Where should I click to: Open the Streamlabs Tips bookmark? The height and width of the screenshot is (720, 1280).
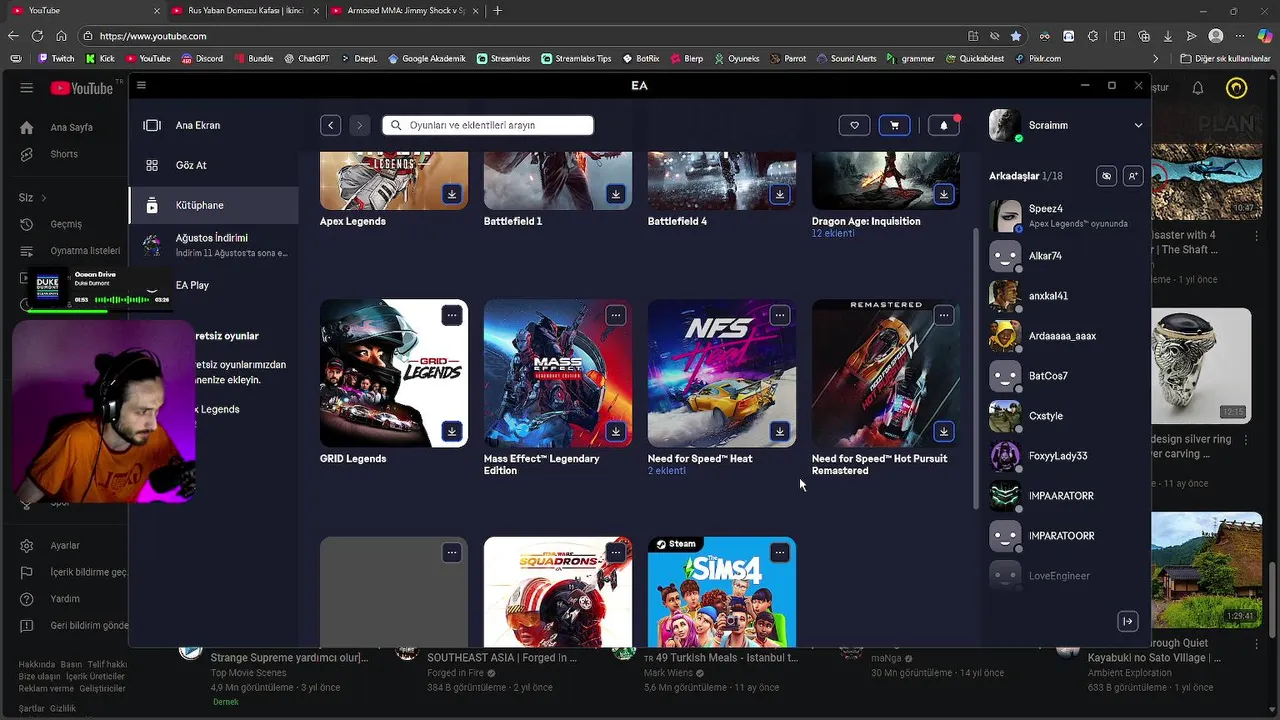pyautogui.click(x=576, y=58)
